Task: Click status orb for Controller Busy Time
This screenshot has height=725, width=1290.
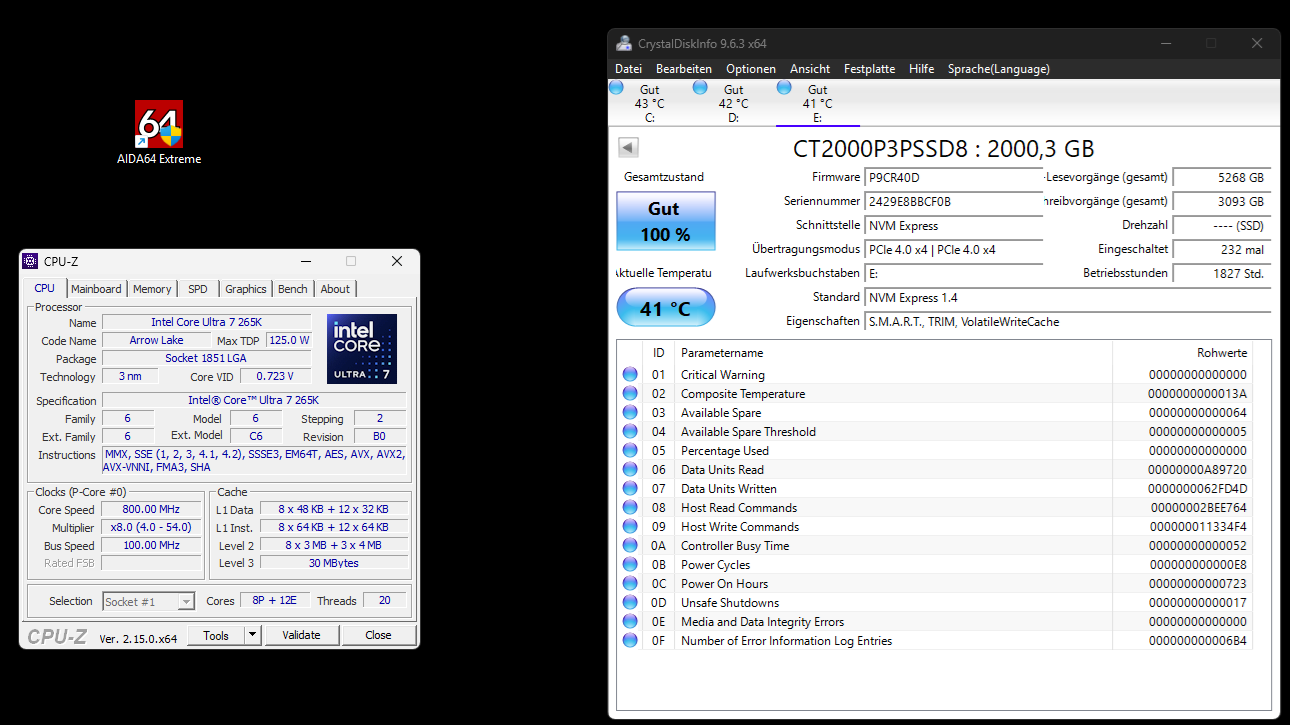Action: coord(630,546)
